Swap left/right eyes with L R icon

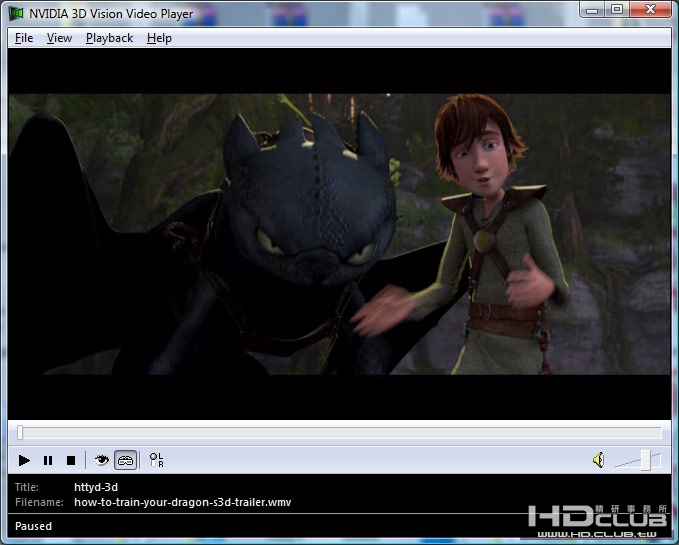pos(156,460)
